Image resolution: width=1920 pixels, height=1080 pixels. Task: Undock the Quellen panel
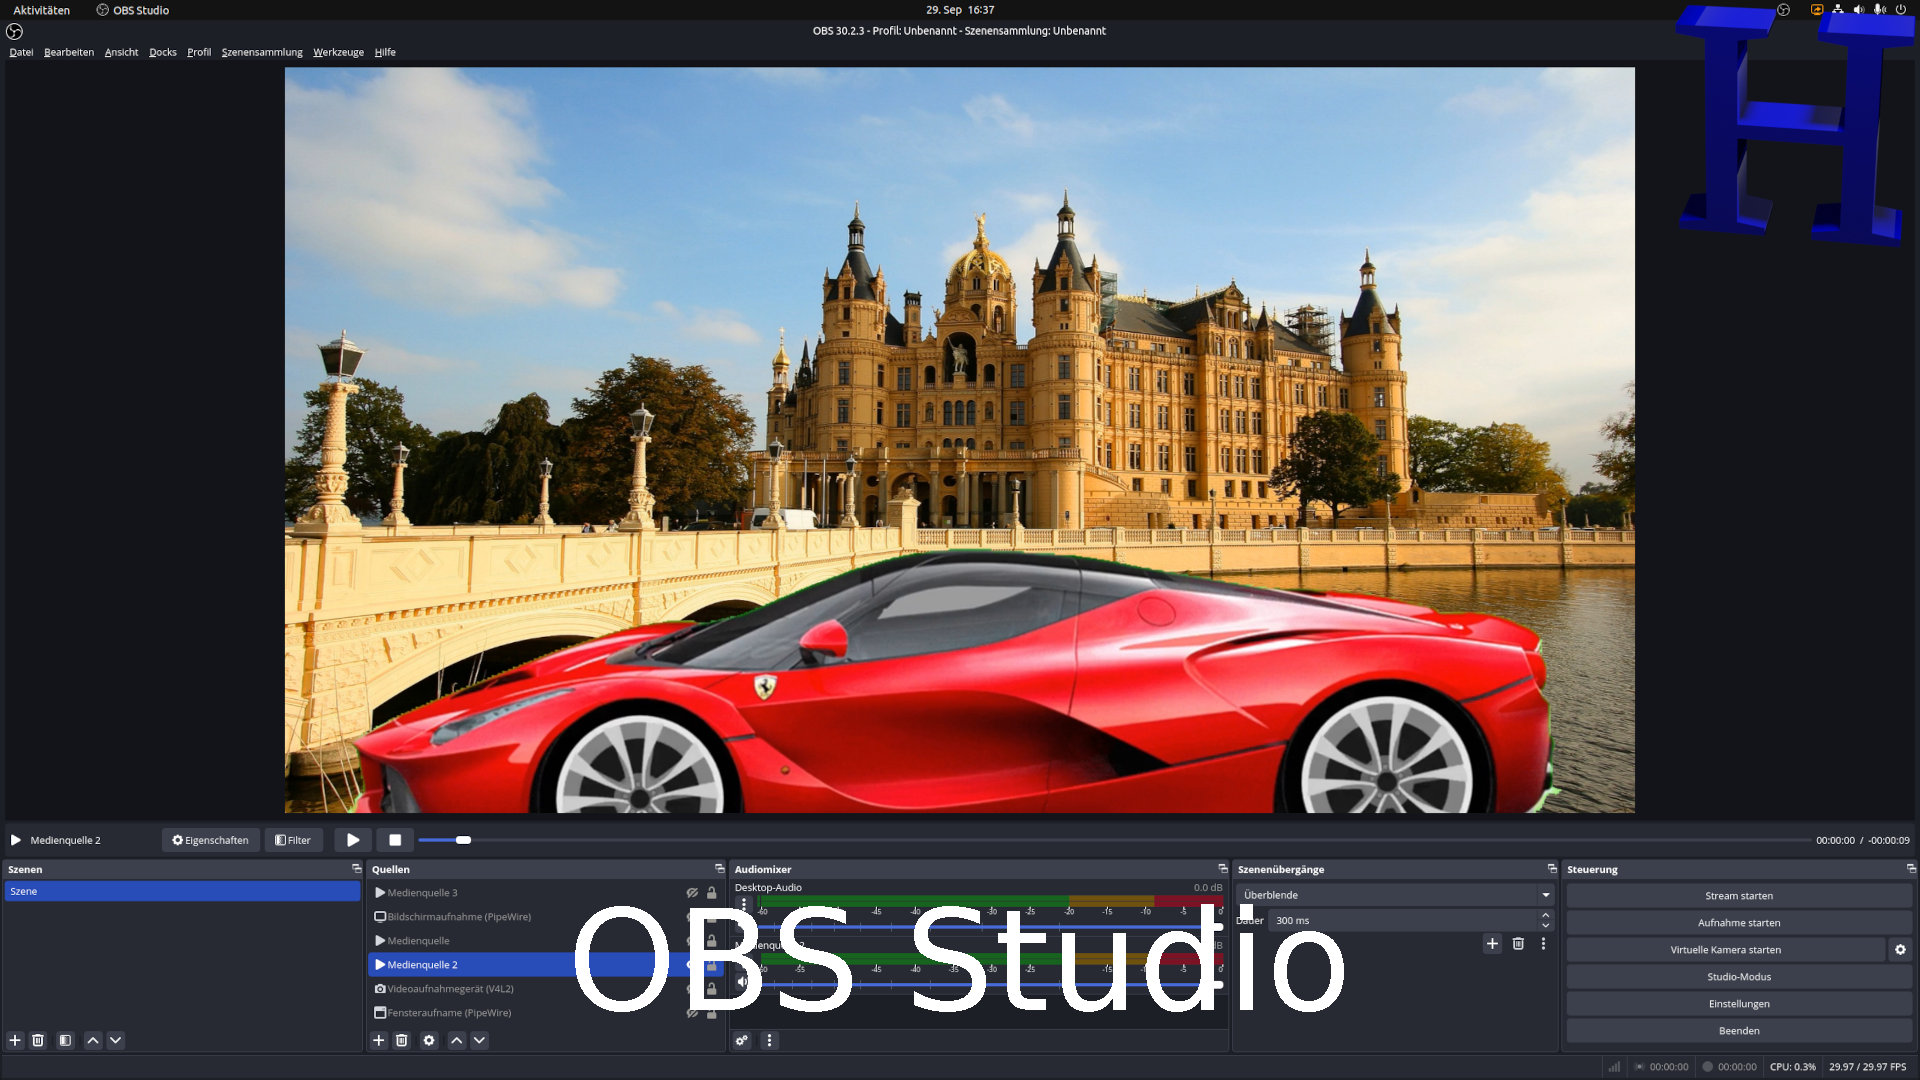[719, 869]
